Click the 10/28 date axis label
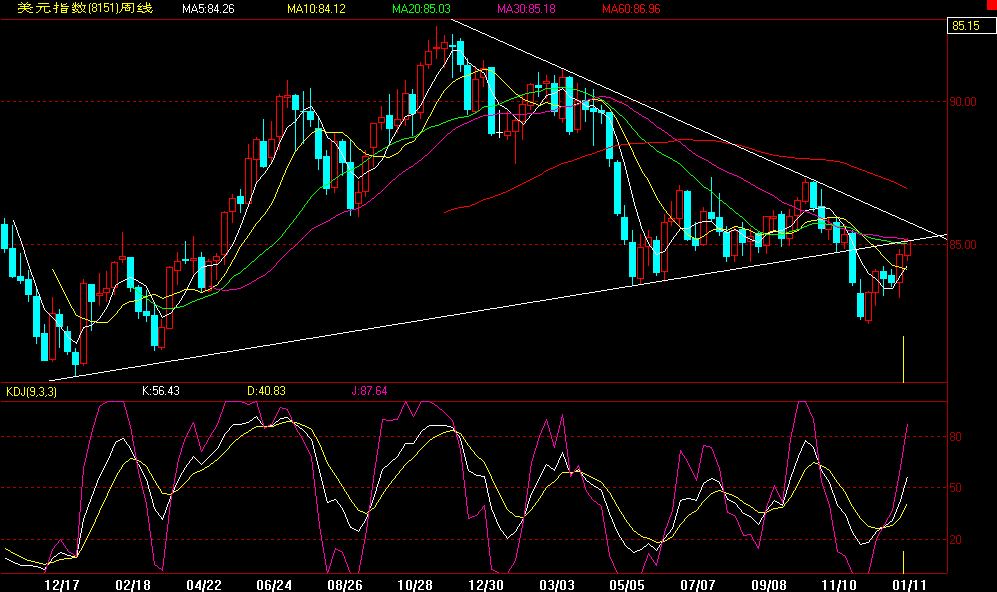 (415, 585)
